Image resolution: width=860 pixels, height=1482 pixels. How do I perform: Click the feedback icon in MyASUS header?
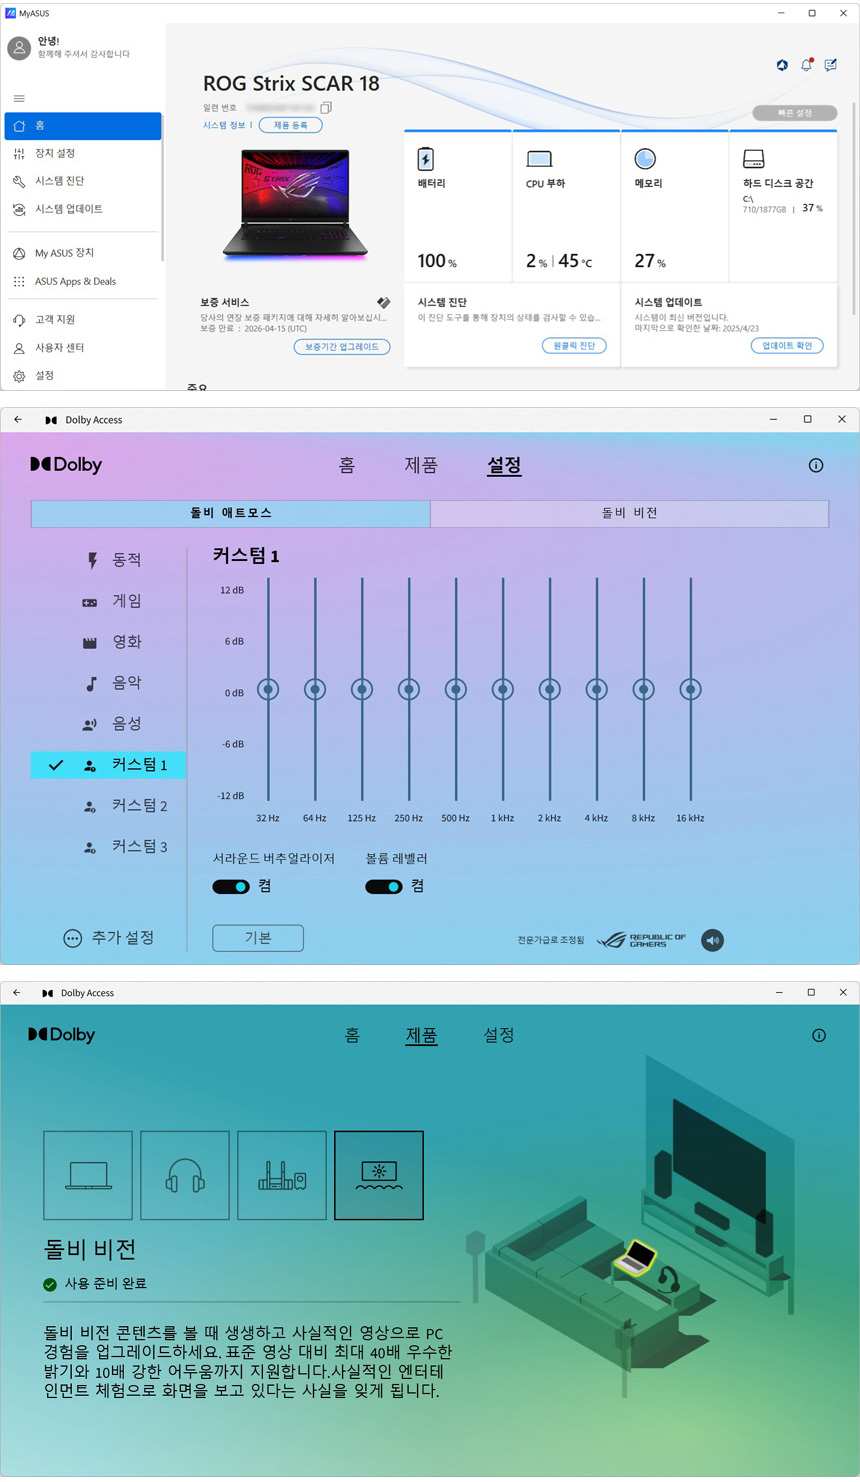pyautogui.click(x=831, y=65)
